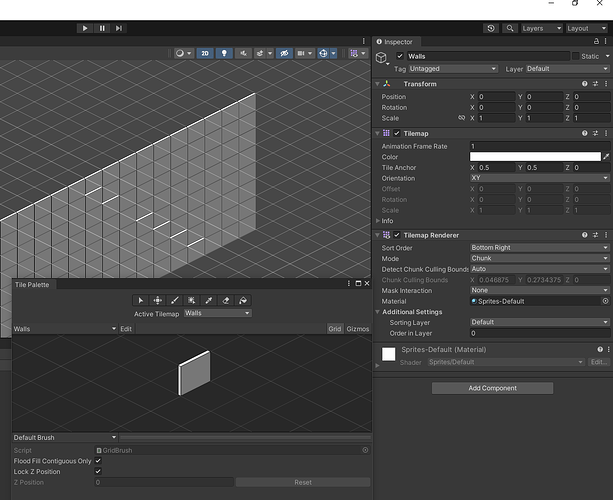
Task: Toggle scene lighting bulb icon
Action: [224, 53]
